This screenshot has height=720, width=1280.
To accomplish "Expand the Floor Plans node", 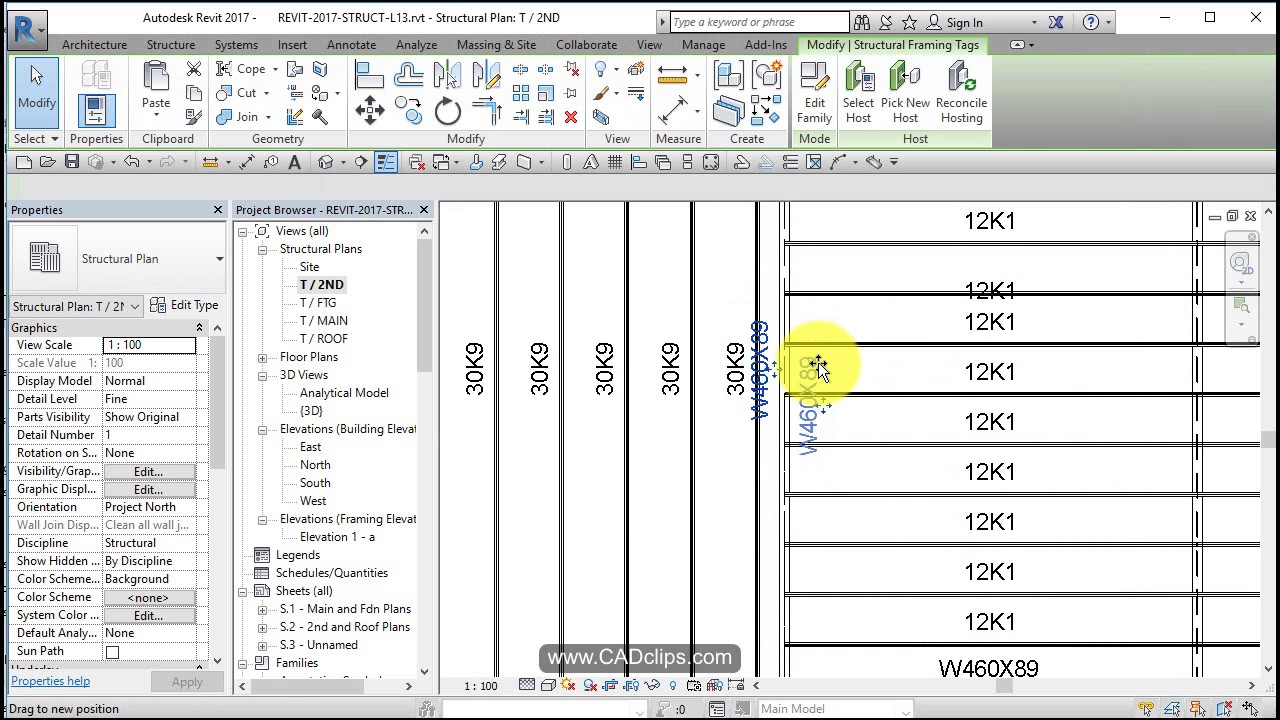I will point(261,356).
